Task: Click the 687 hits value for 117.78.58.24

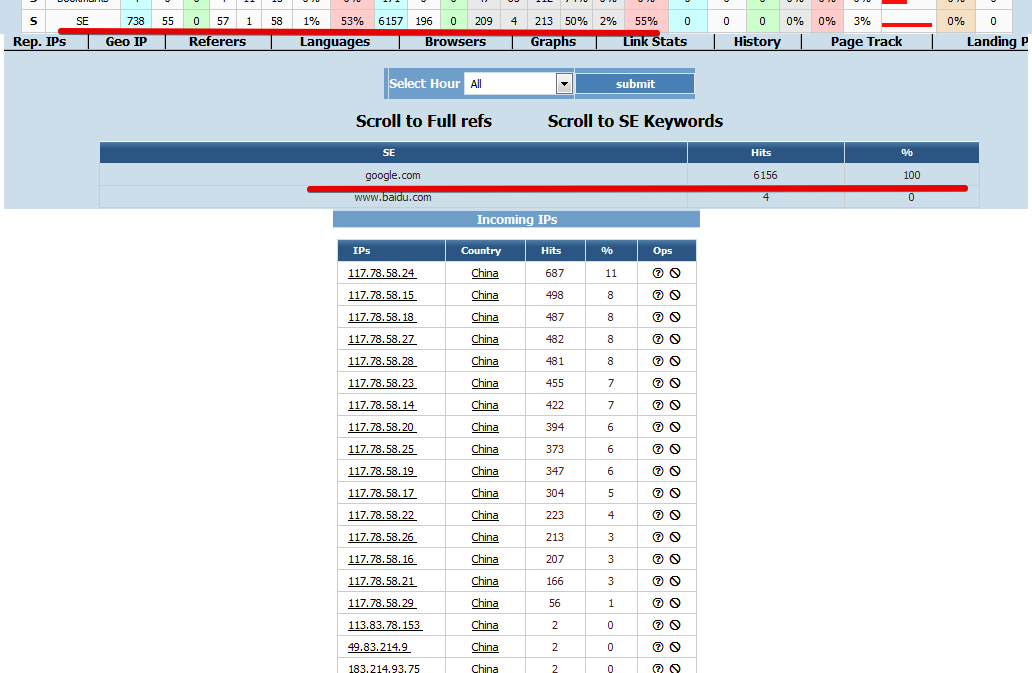Action: pos(555,273)
